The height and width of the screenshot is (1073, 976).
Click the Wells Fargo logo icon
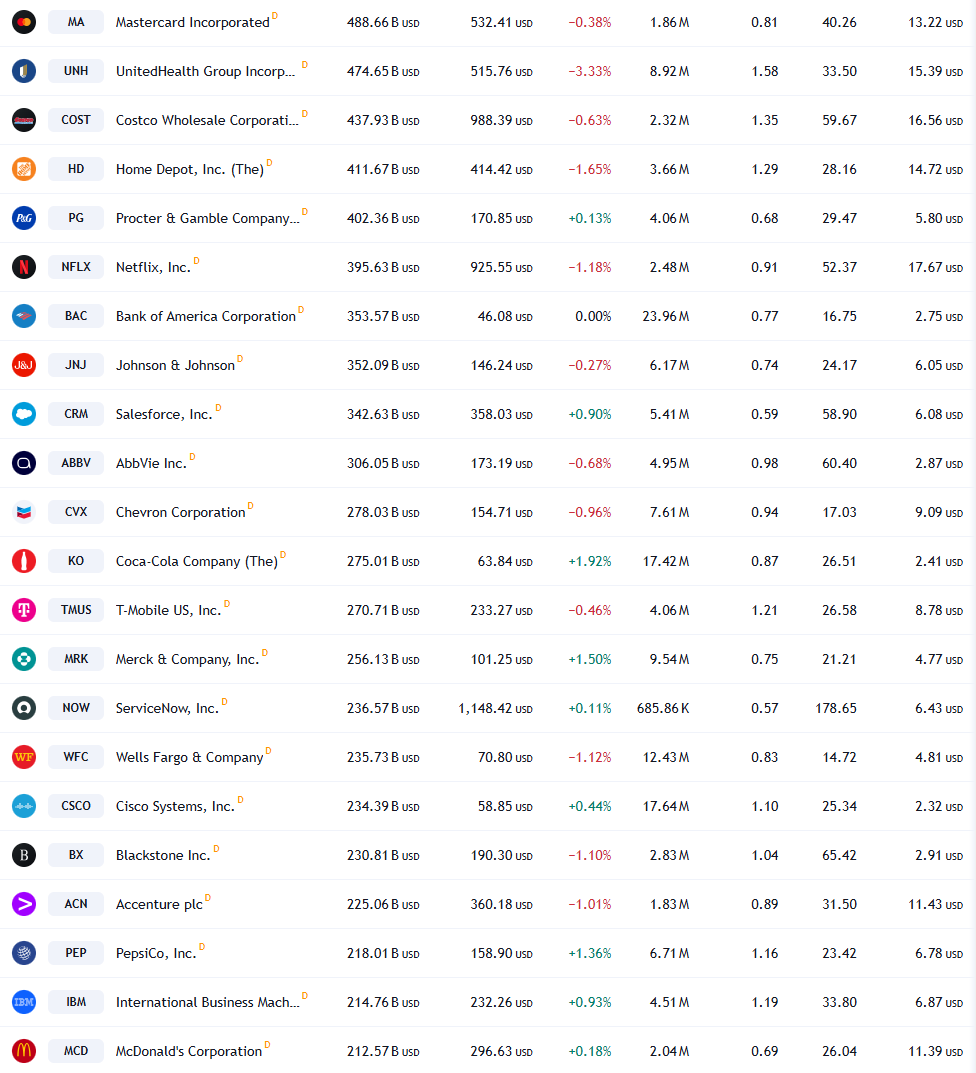24,758
